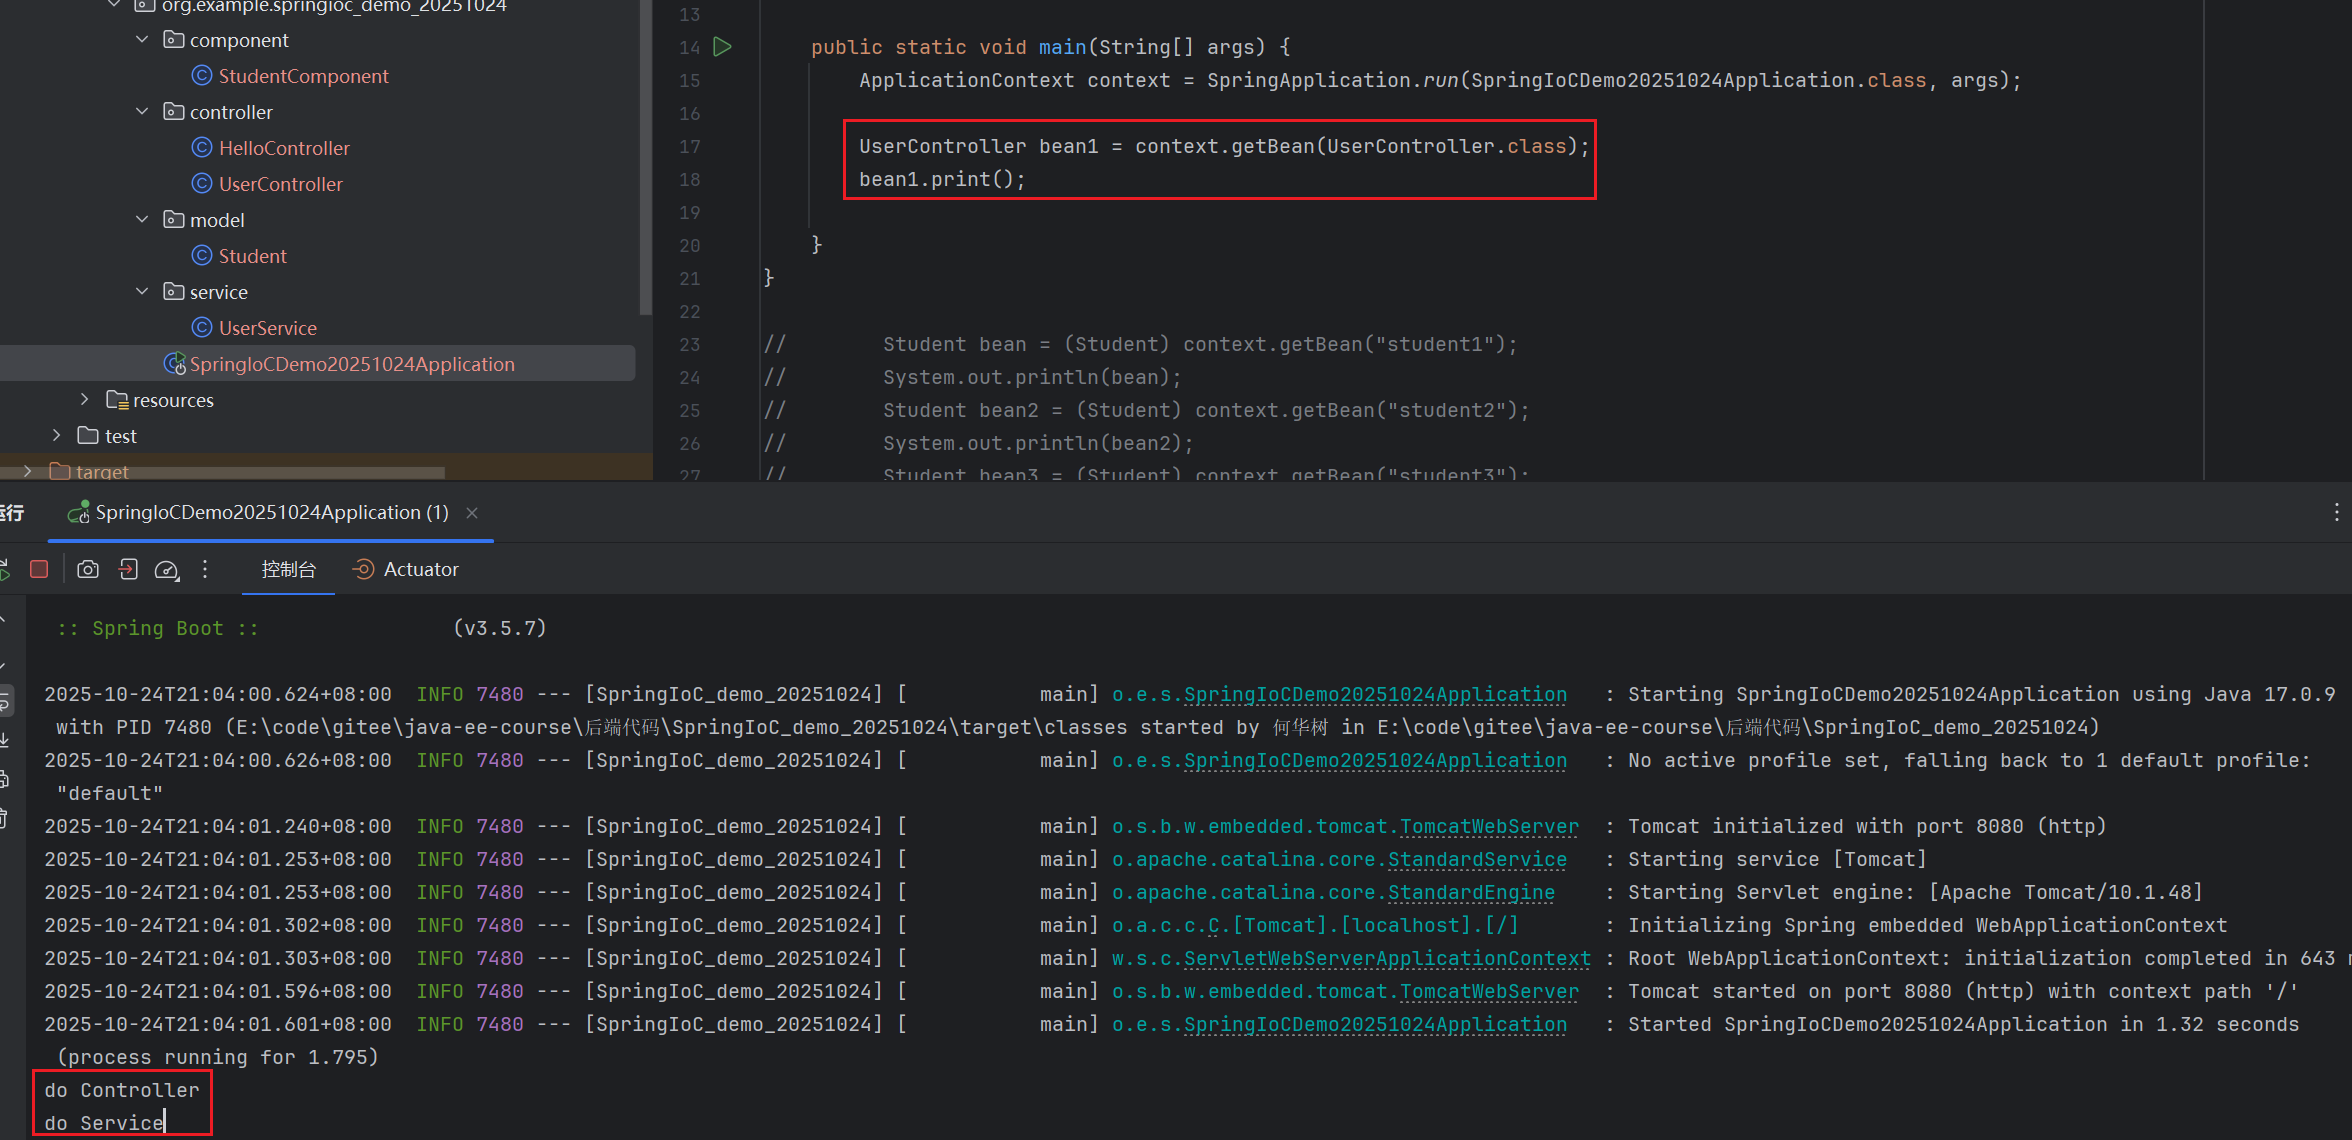This screenshot has height=1140, width=2352.
Task: Click the ServletWebServerApplicationContext log link
Action: [1386, 958]
